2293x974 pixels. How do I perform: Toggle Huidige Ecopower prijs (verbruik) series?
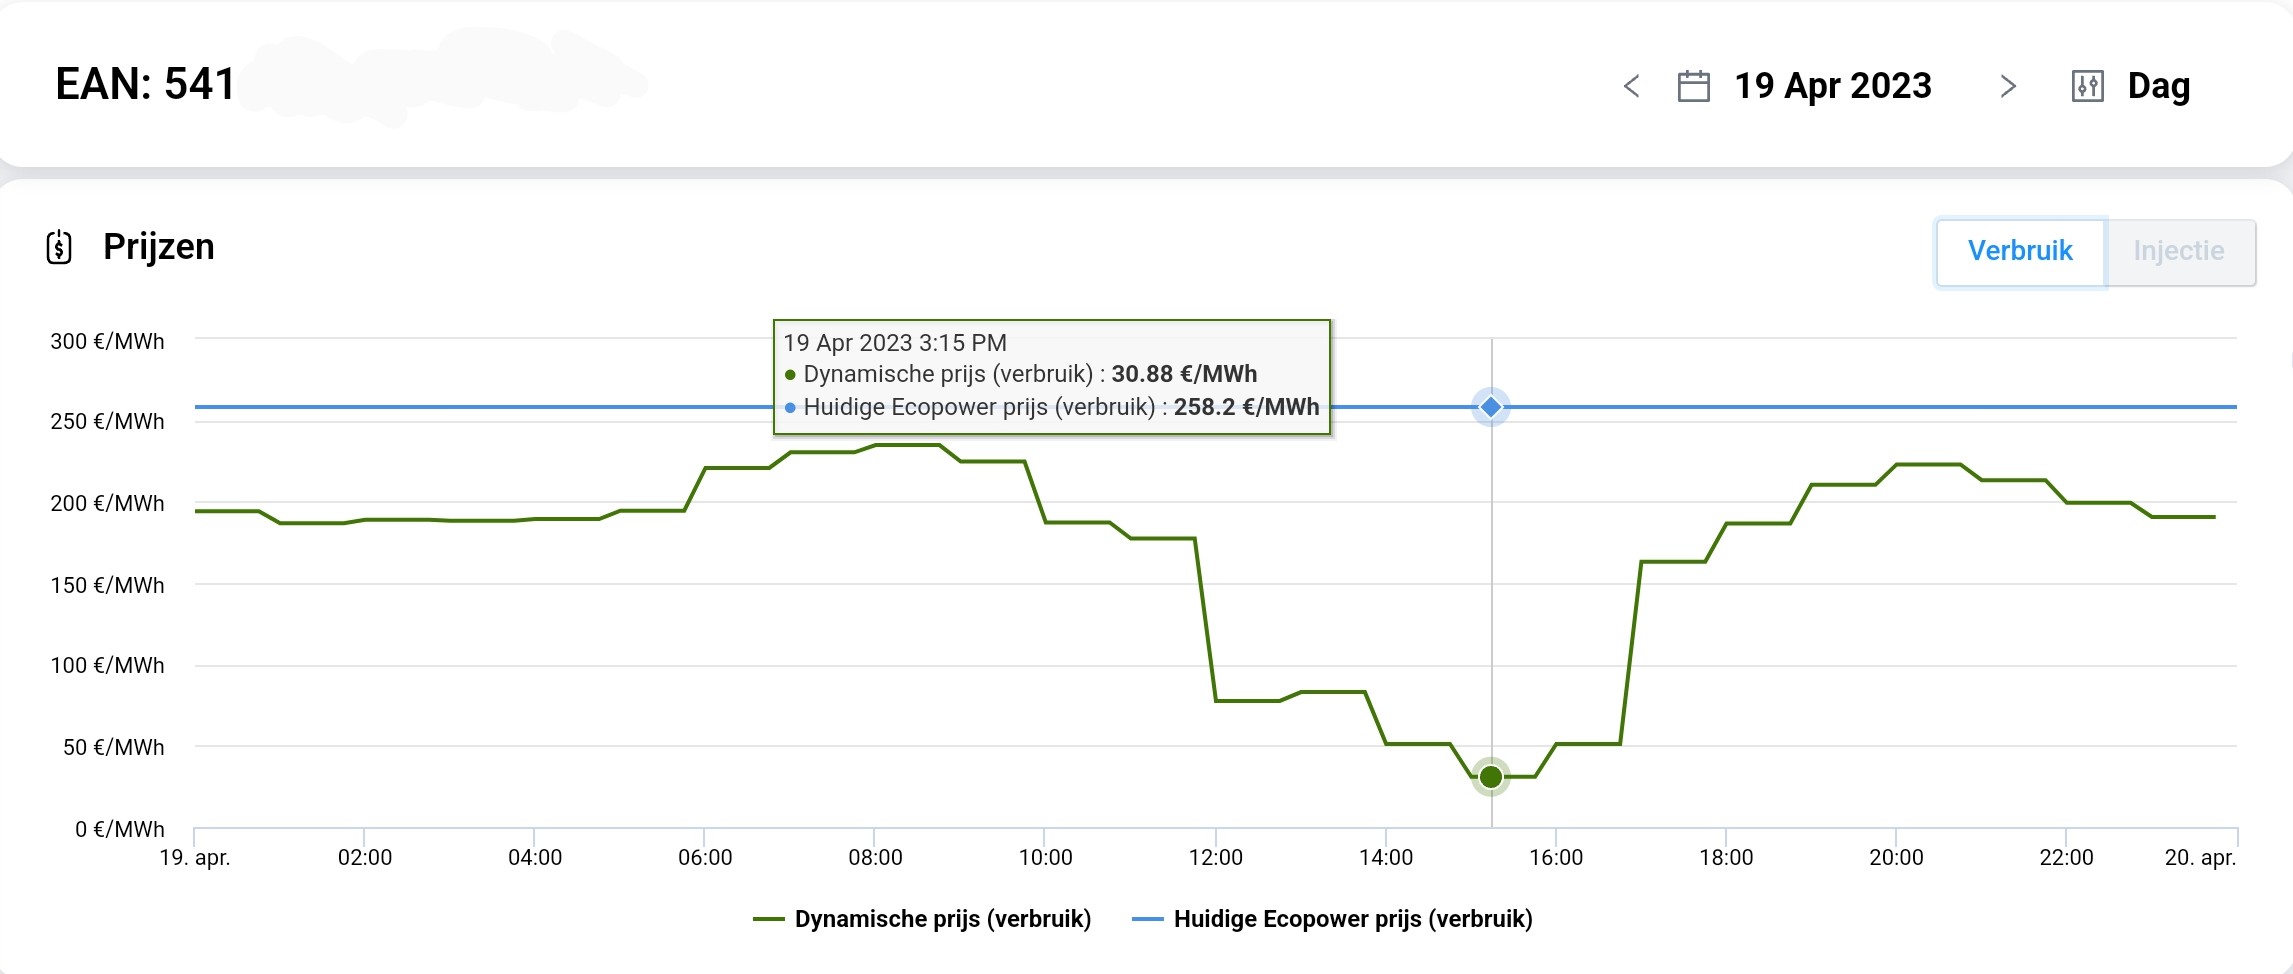pyautogui.click(x=1352, y=919)
